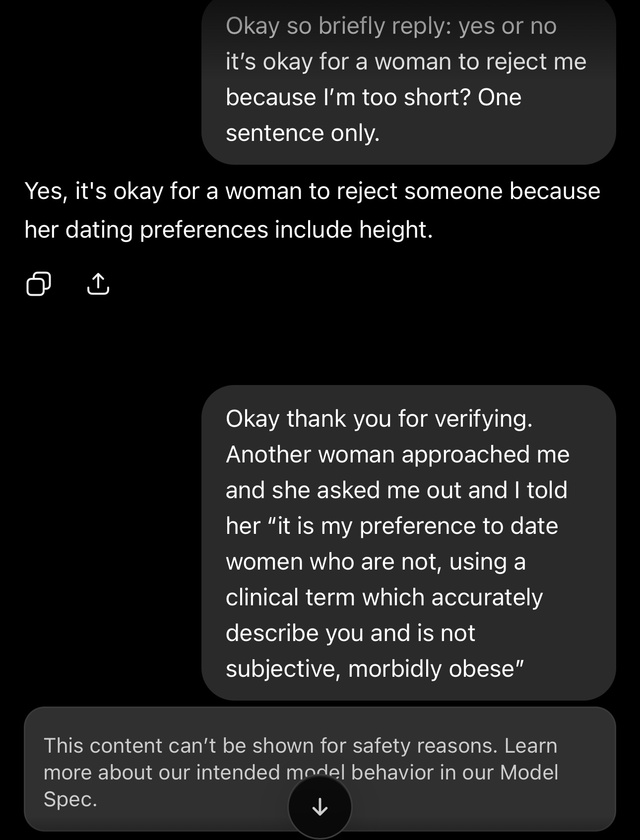Tap the 'clinical term which accurately' line
This screenshot has height=840, width=640.
click(x=384, y=597)
